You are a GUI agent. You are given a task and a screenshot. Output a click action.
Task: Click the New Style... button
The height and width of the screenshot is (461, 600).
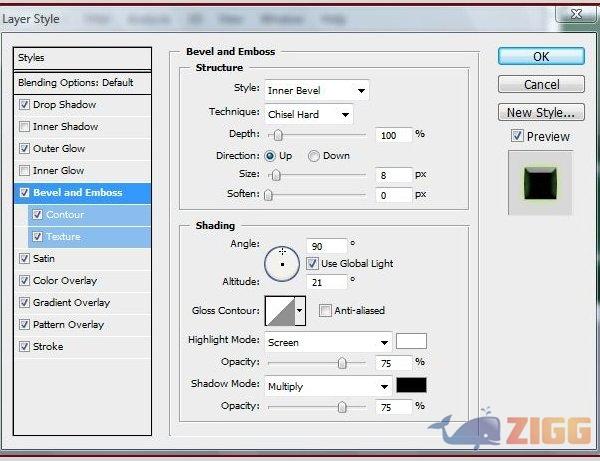click(x=541, y=113)
